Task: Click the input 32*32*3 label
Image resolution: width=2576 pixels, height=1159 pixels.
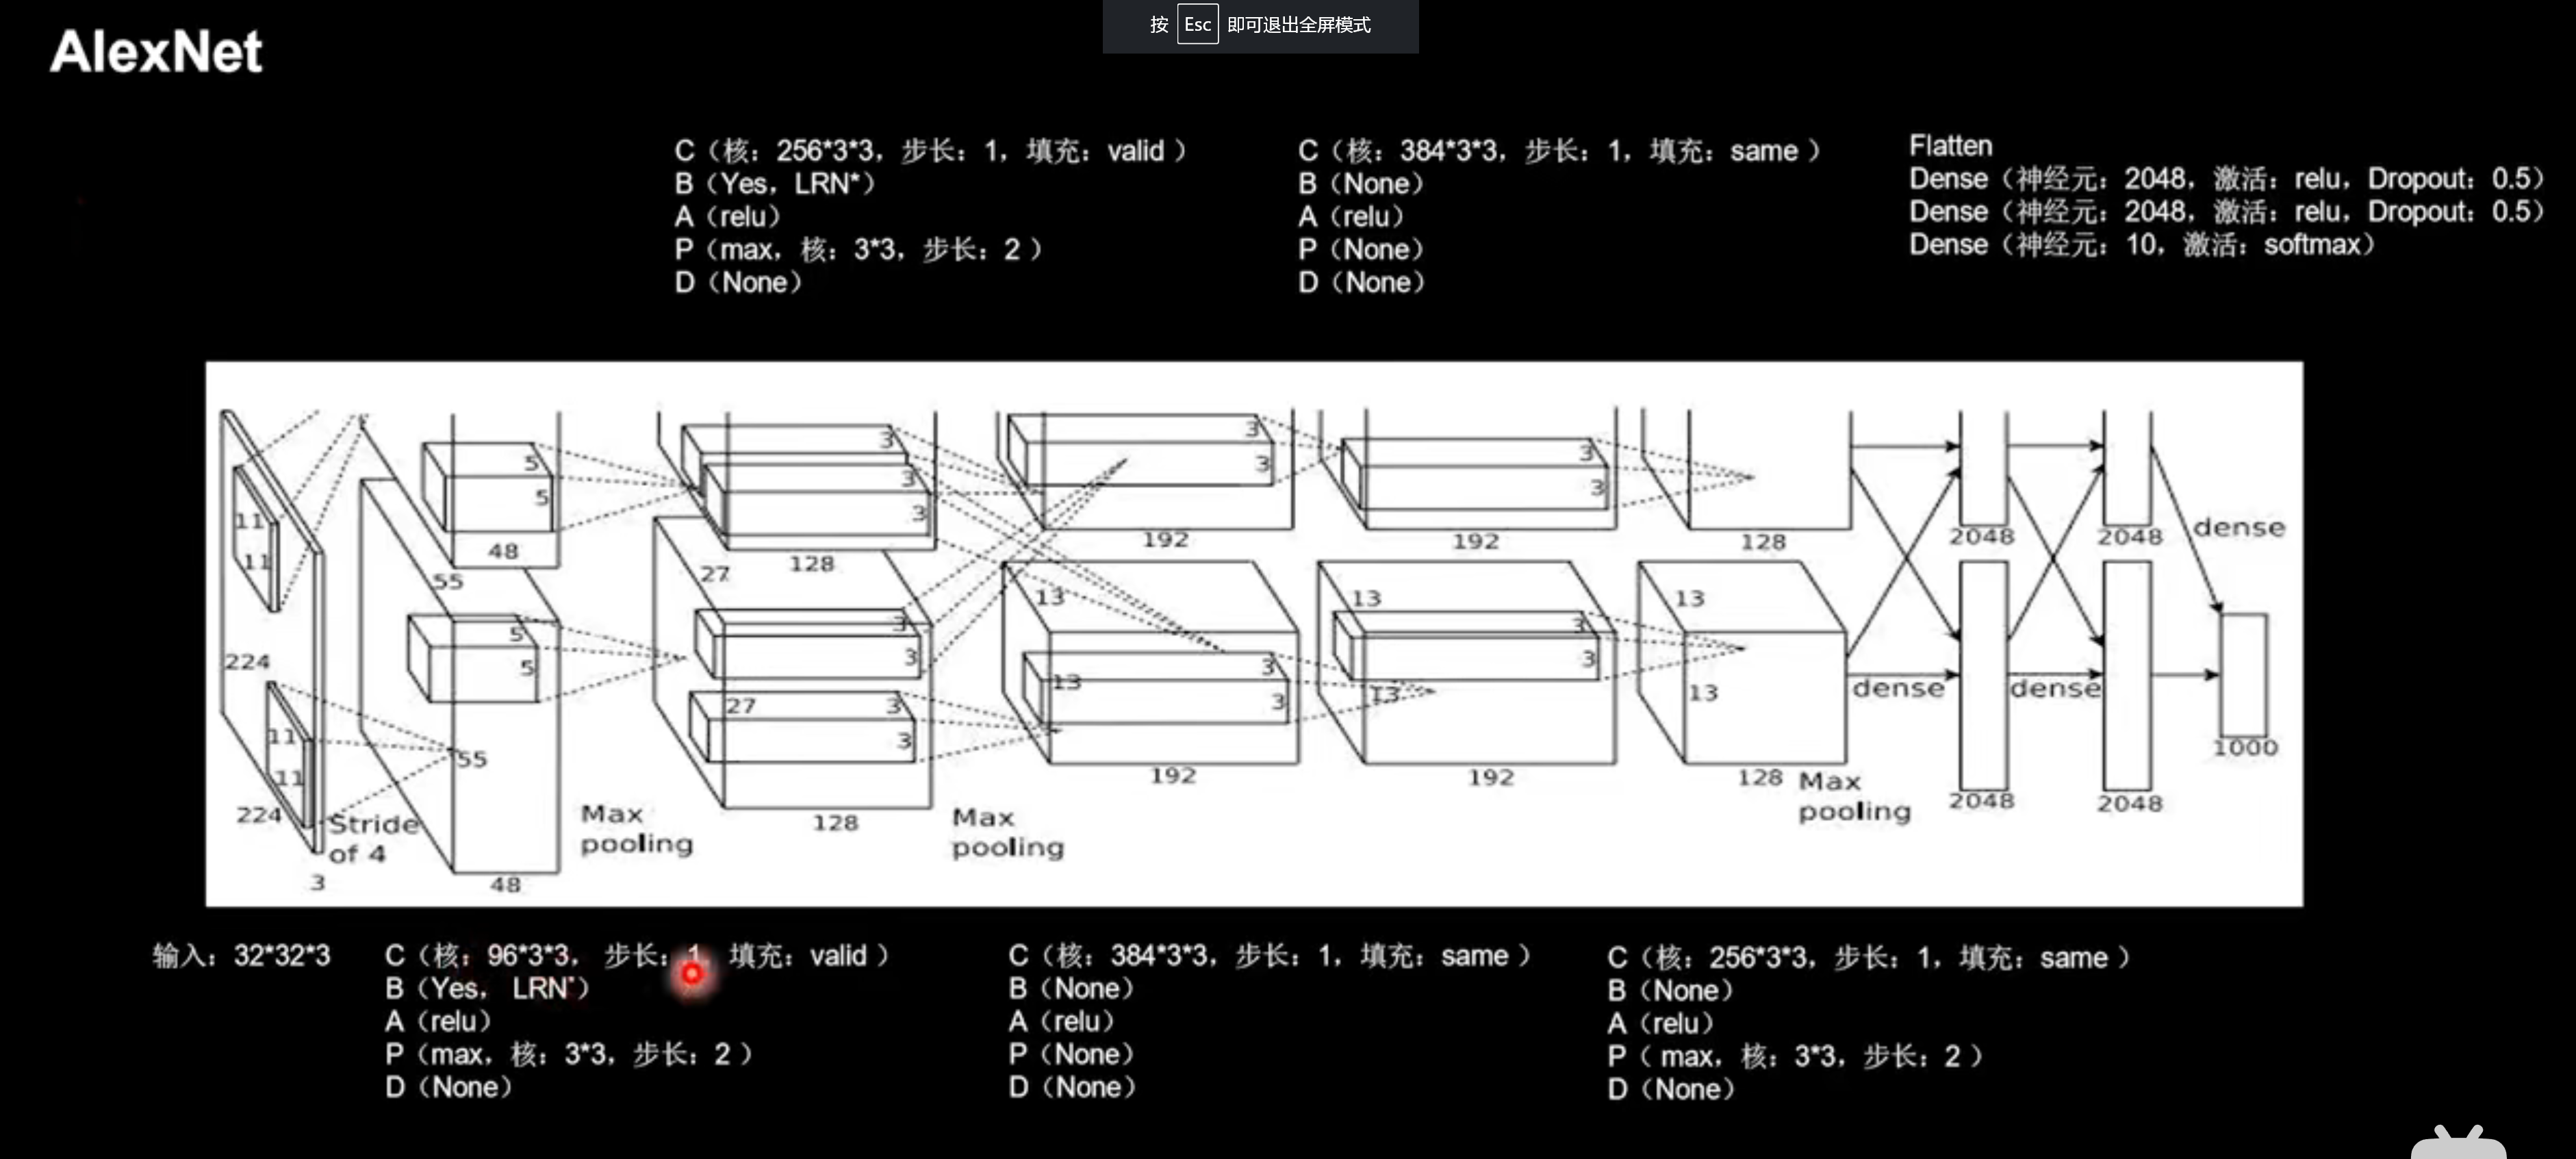Action: point(241,955)
